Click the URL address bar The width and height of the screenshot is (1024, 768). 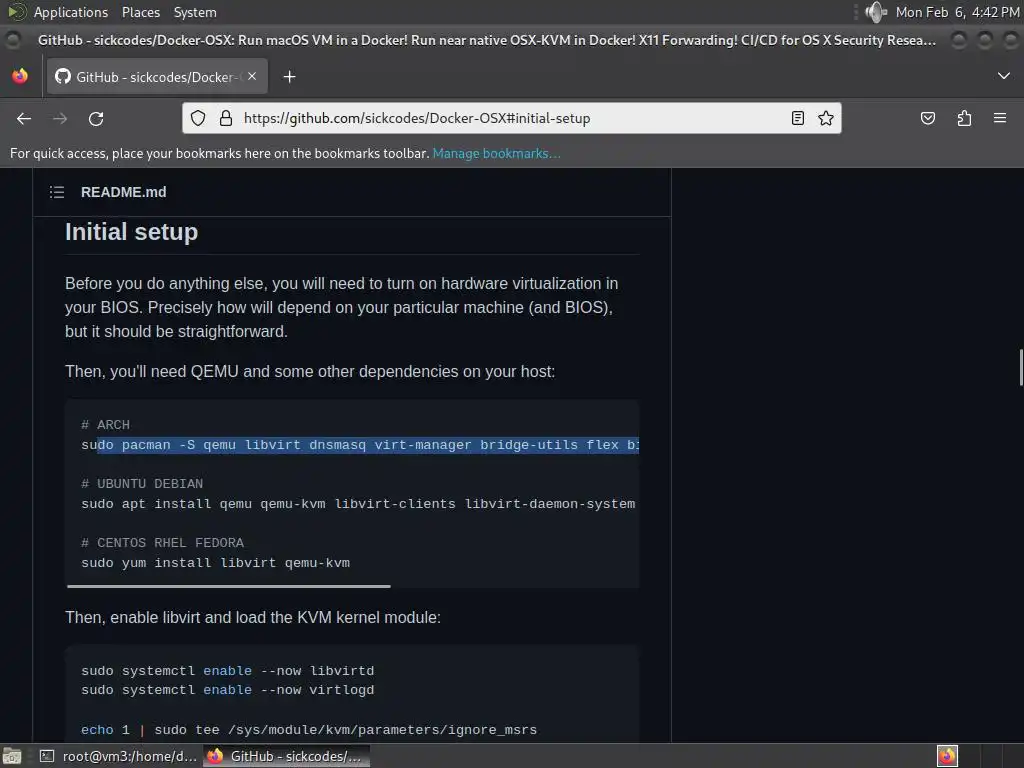[511, 118]
